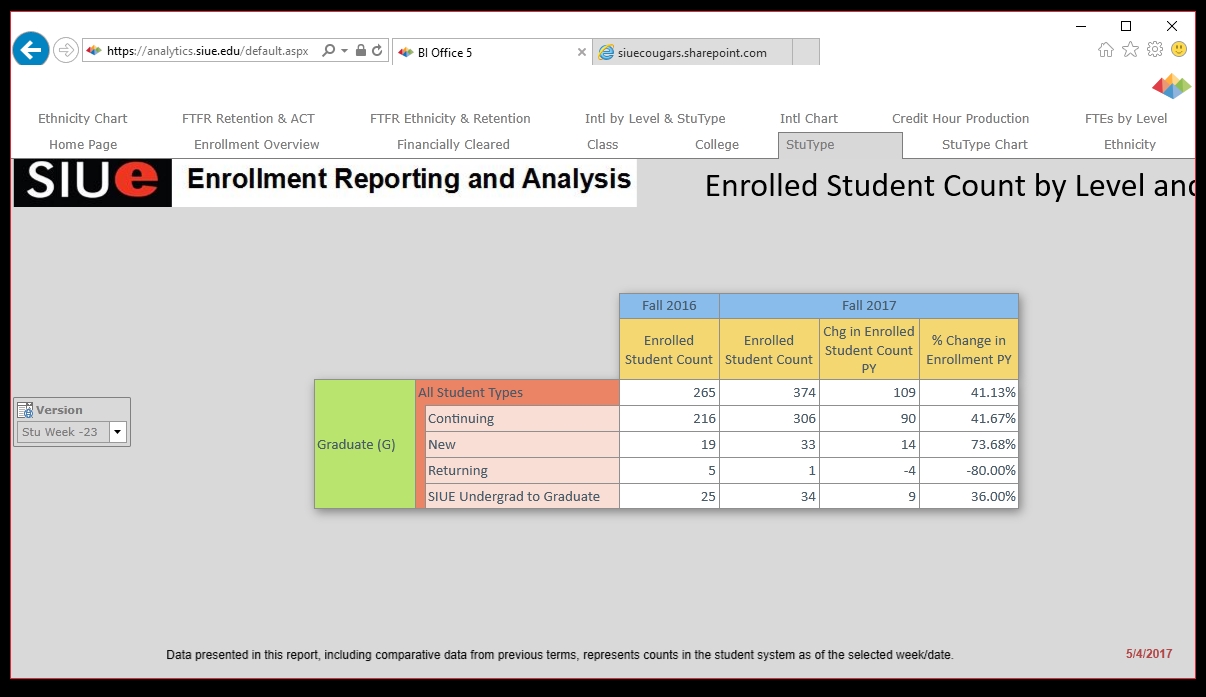Click the BI Office pyramid logo
1206x697 pixels.
point(1171,86)
